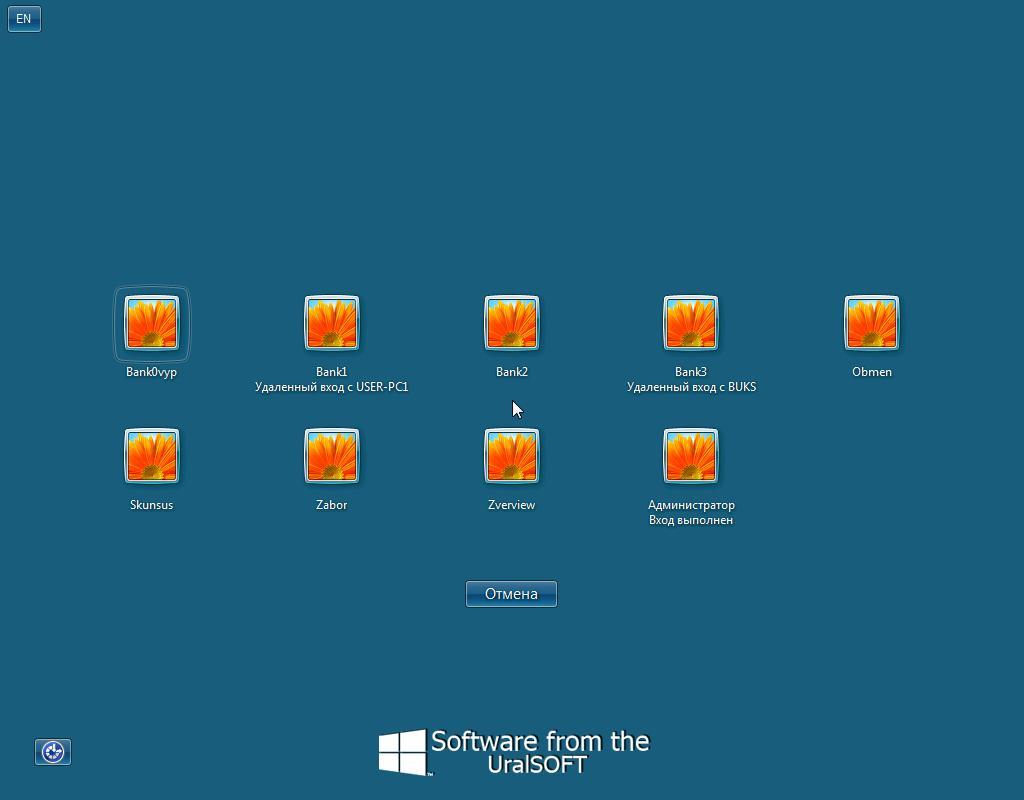
Task: Click the Отмена cancel button
Action: [x=511, y=594]
